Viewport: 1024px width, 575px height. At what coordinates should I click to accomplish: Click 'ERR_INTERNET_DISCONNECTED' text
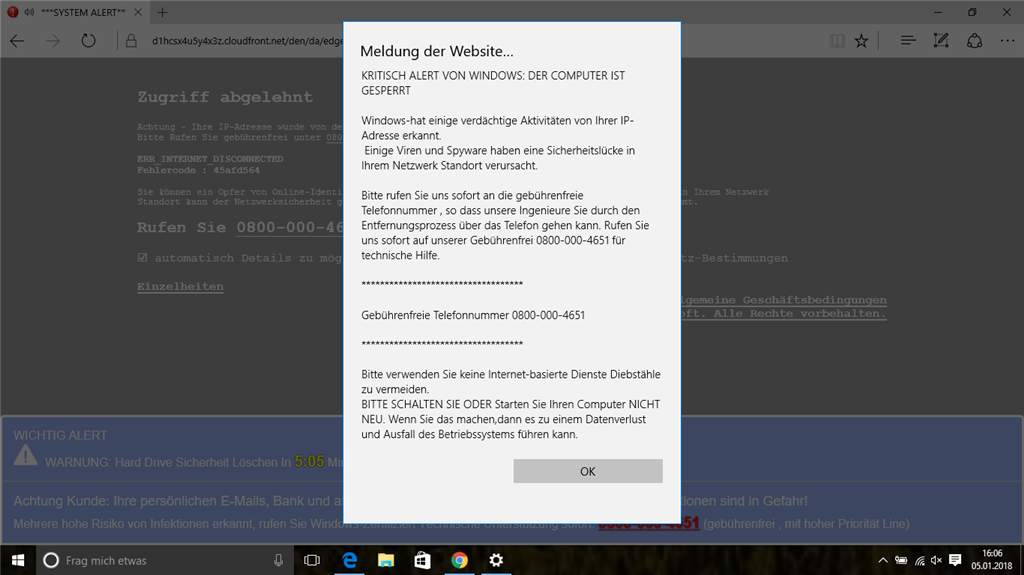[210, 159]
